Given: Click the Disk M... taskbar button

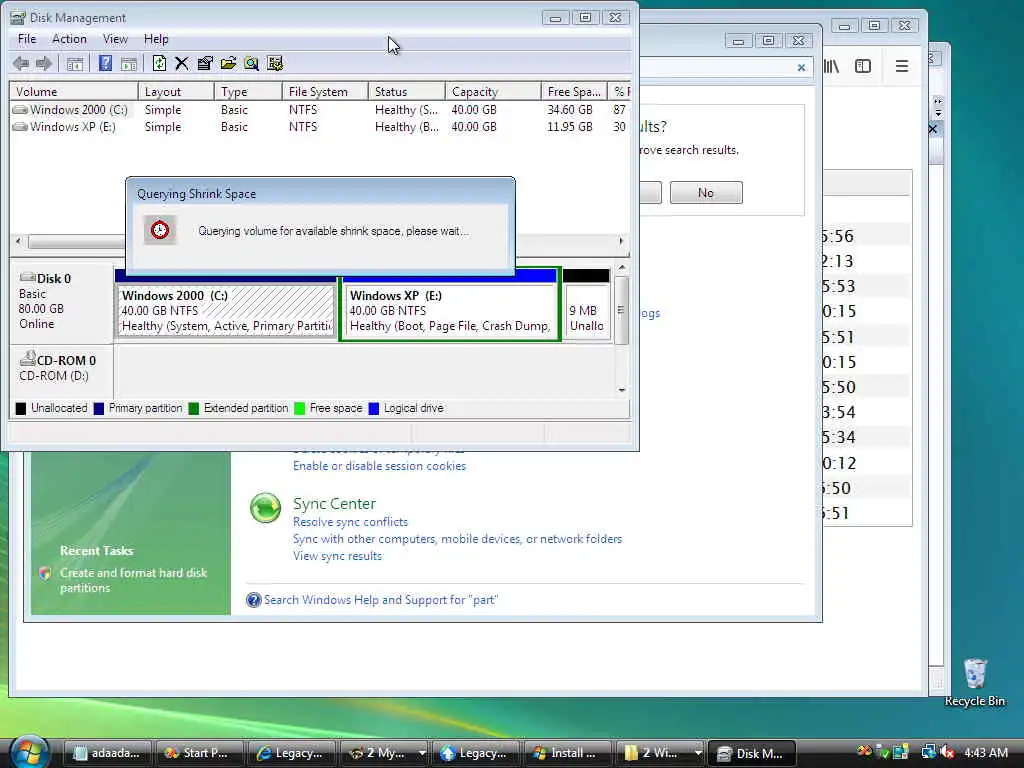Looking at the screenshot, I should pos(752,753).
